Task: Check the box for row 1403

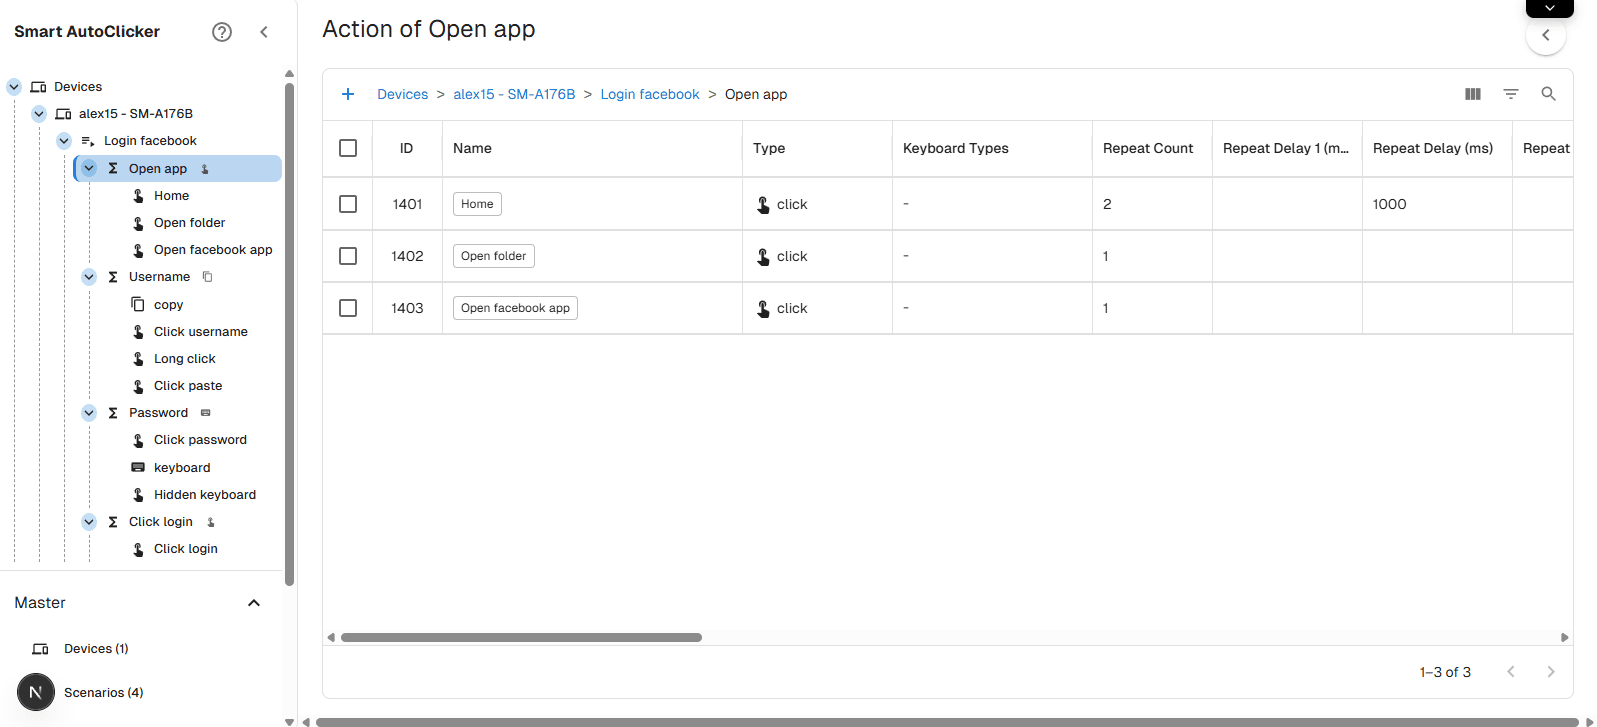Action: pyautogui.click(x=348, y=308)
